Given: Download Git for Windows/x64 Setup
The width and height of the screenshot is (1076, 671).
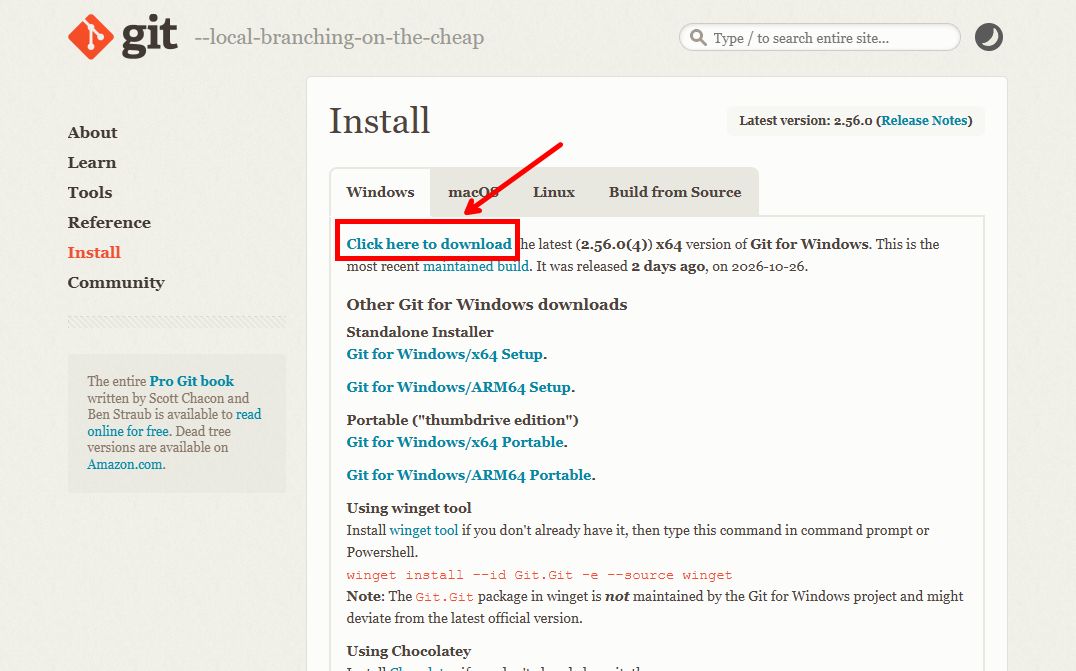Looking at the screenshot, I should coord(445,354).
